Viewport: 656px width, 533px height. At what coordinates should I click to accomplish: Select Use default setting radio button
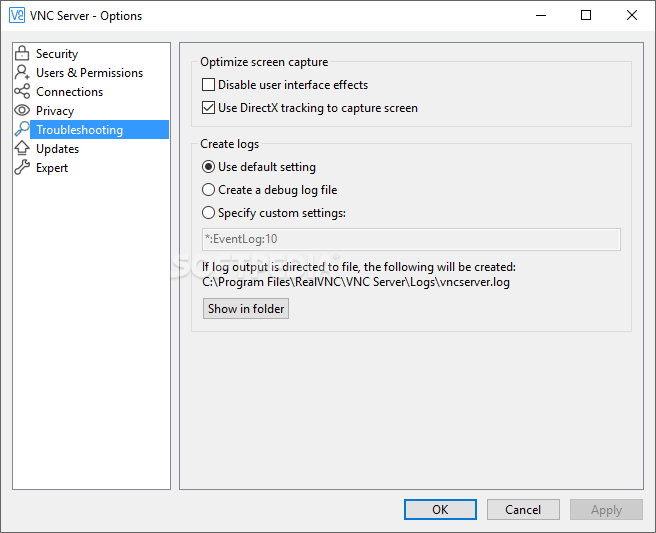208,167
